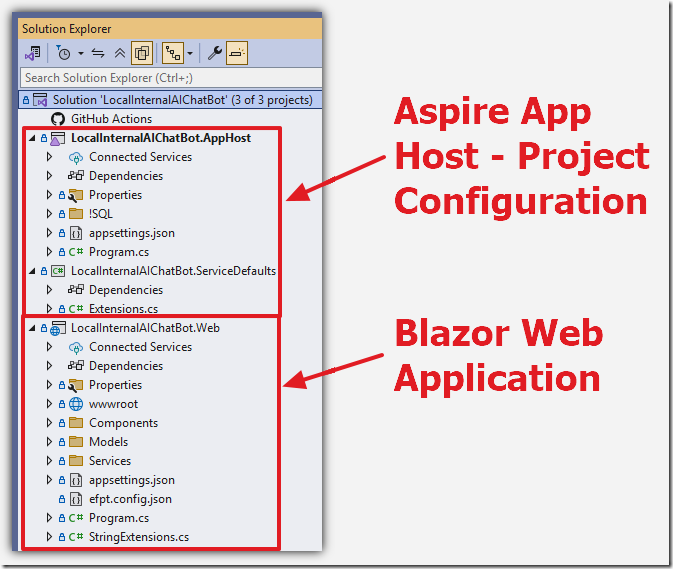Image resolution: width=673 pixels, height=569 pixels.
Task: Click StringExtensions.cs C# icon
Action: (x=76, y=537)
